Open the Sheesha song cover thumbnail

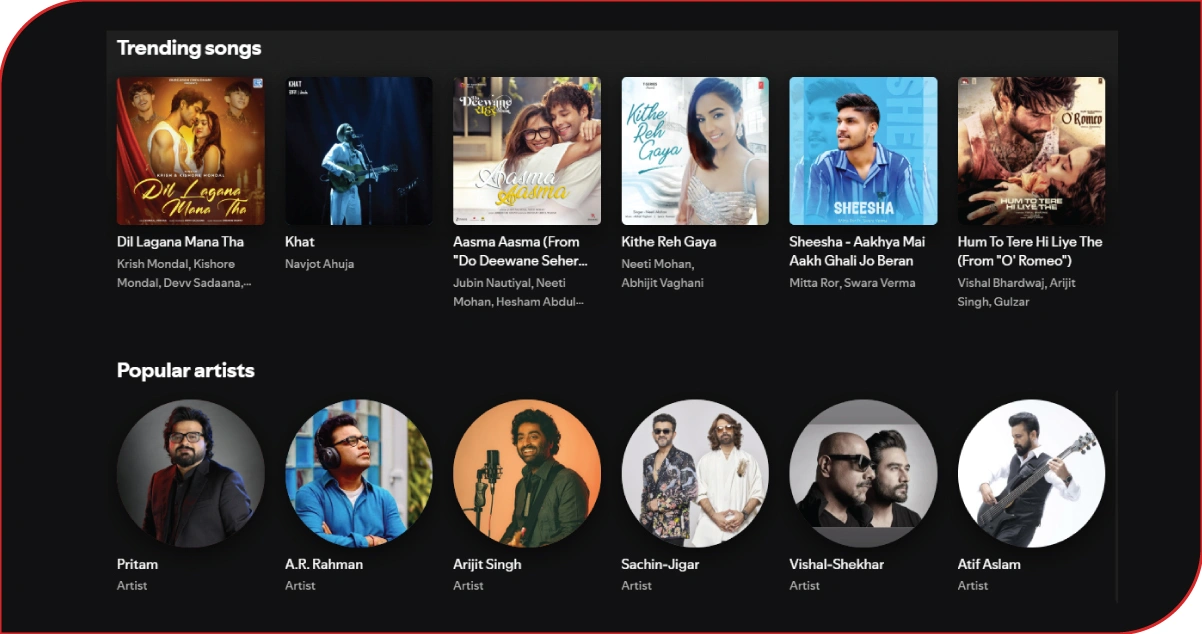click(x=863, y=151)
